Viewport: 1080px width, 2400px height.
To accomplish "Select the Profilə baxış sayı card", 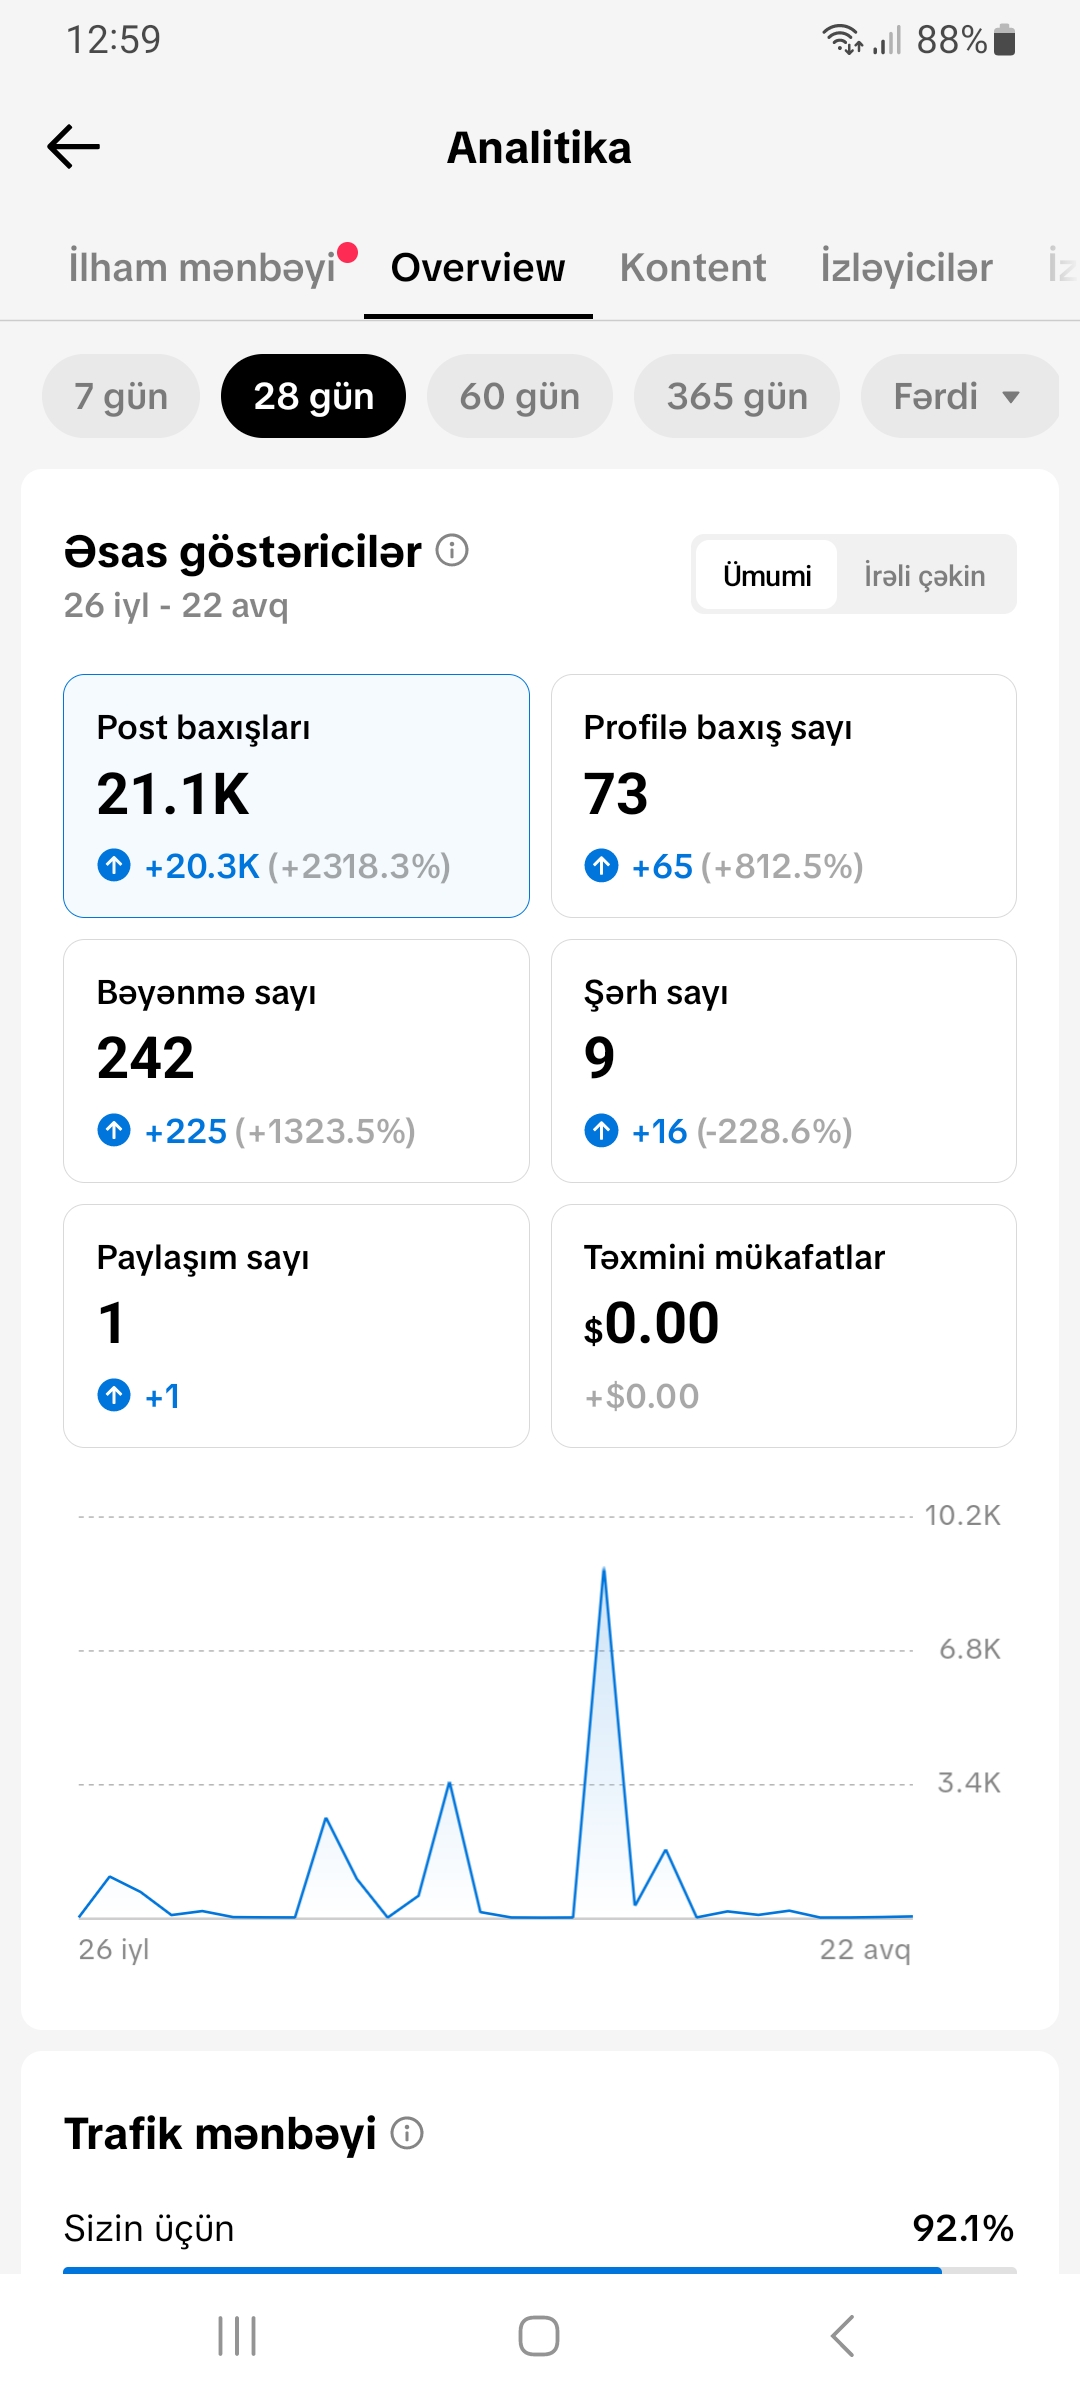I will [784, 796].
